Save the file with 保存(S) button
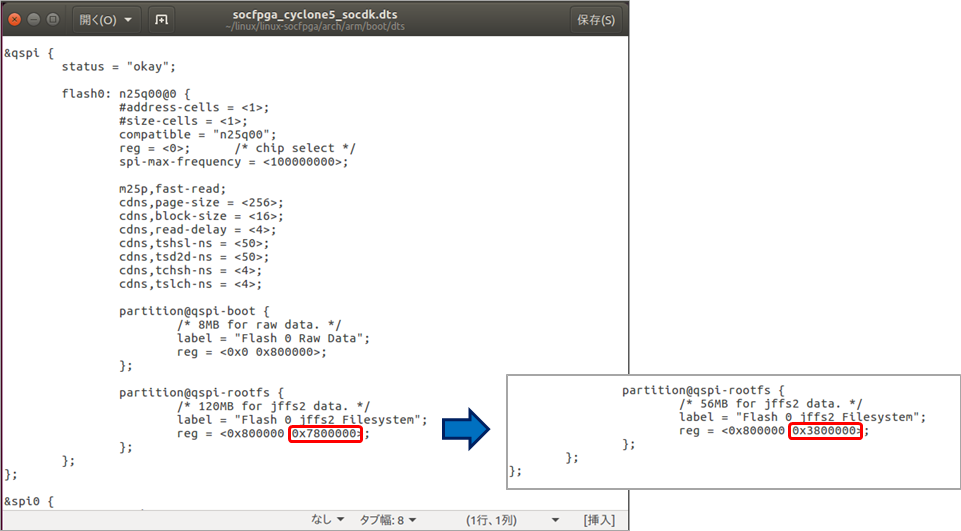Viewport: 961px width, 531px height. (x=596, y=19)
